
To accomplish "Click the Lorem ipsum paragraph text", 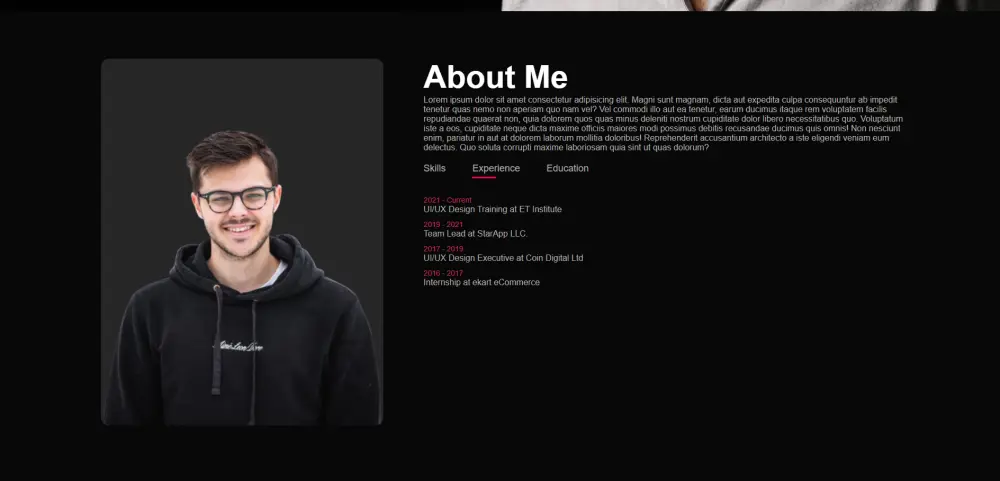I will coord(663,124).
